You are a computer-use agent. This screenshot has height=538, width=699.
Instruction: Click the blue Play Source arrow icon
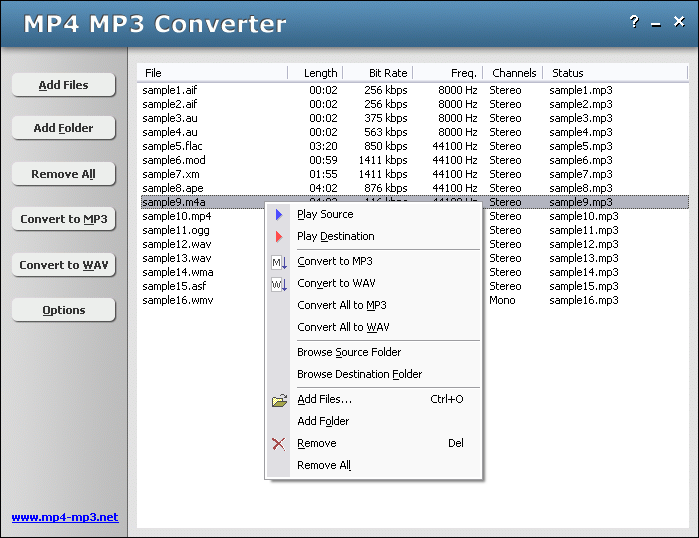pos(279,214)
